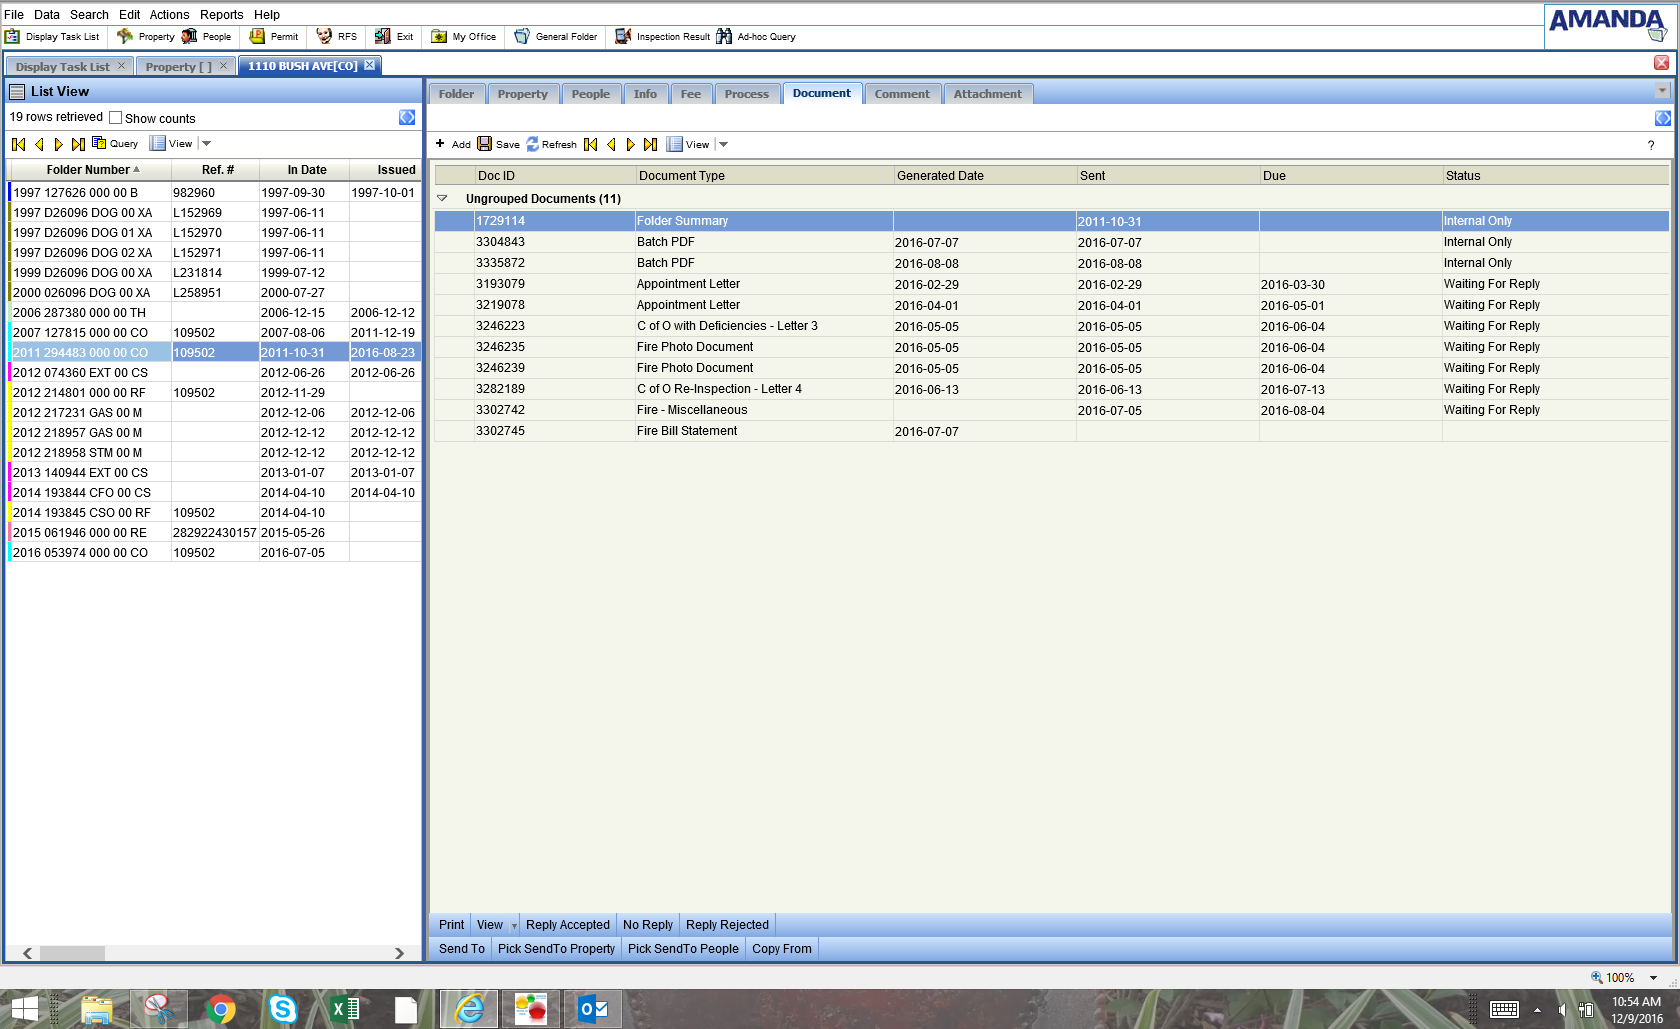Open the General Folder tool
This screenshot has height=1029, width=1680.
point(556,37)
